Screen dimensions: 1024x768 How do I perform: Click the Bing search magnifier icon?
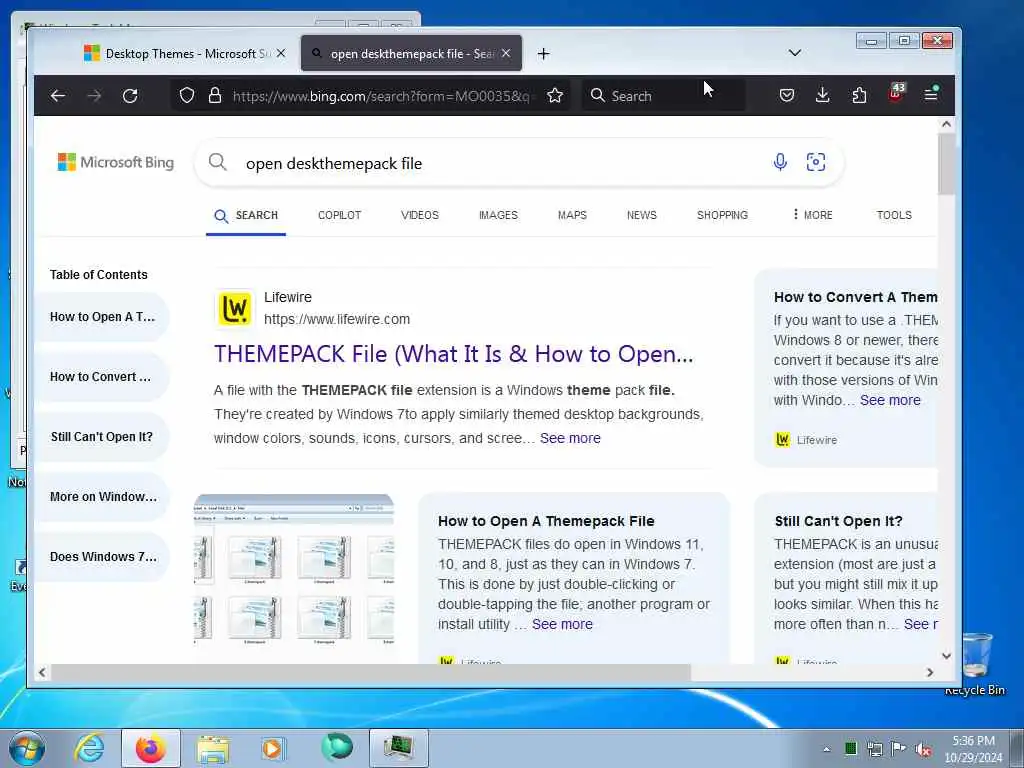click(217, 162)
